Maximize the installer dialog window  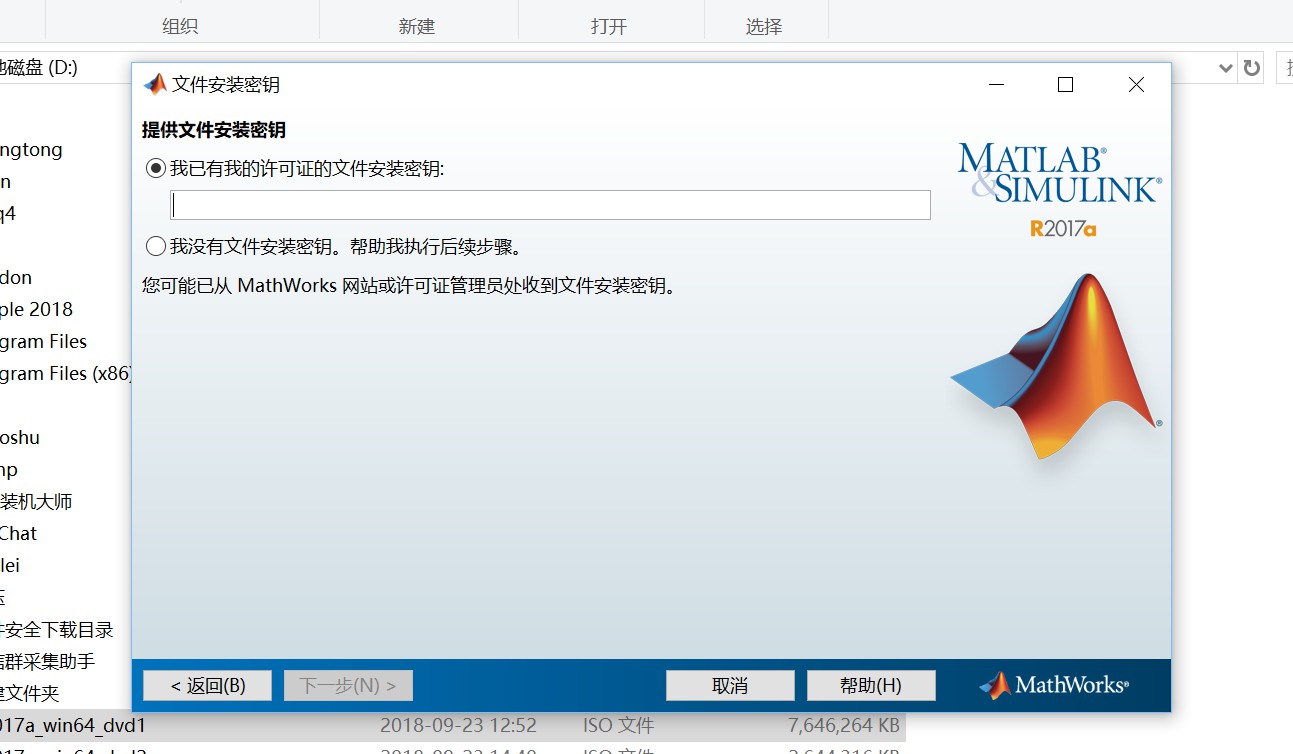pos(1065,85)
